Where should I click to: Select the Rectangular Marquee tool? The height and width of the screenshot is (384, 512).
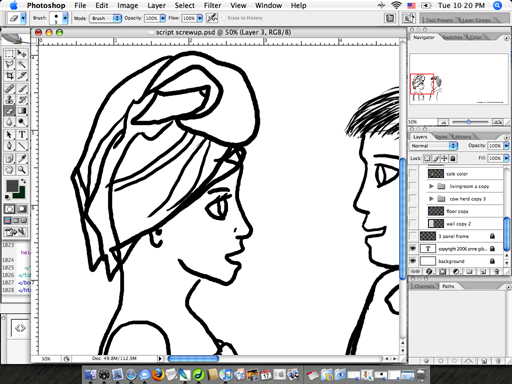tap(9, 54)
